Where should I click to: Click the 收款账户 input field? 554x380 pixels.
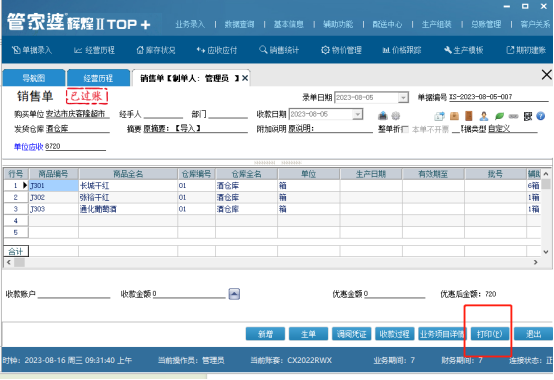[74, 294]
